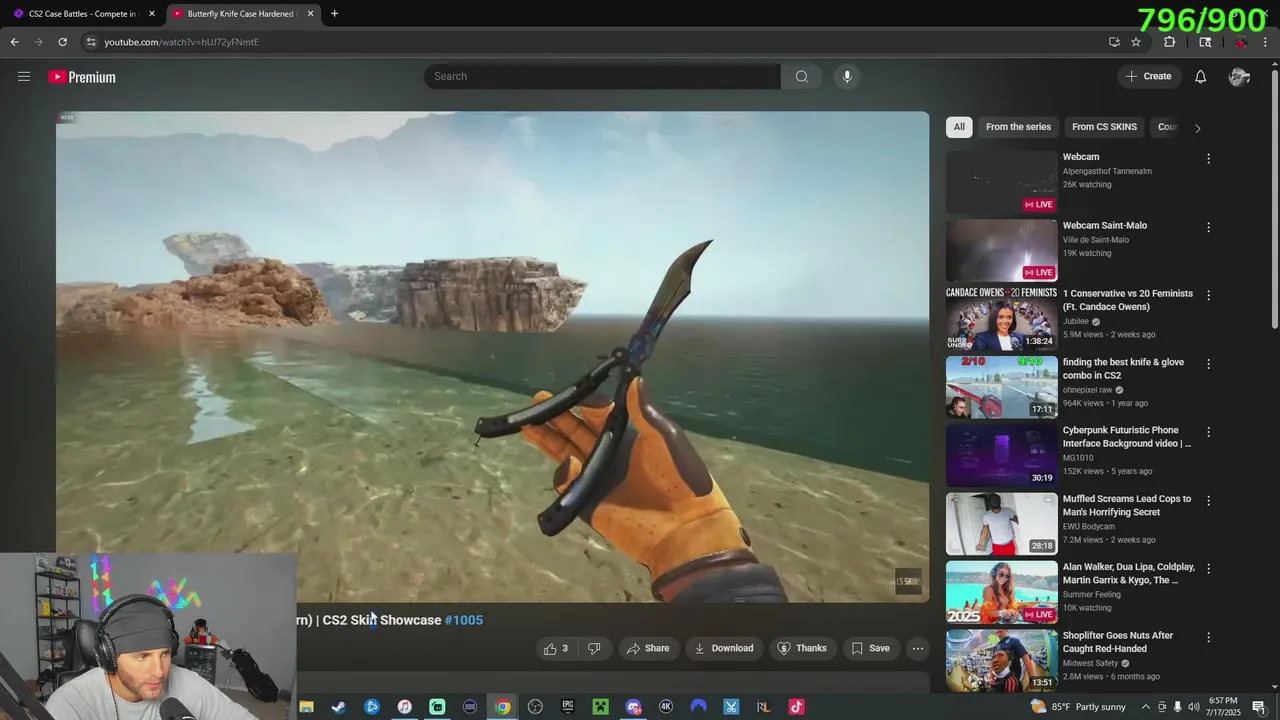Go back in browser history
1280x720 pixels.
(14, 42)
